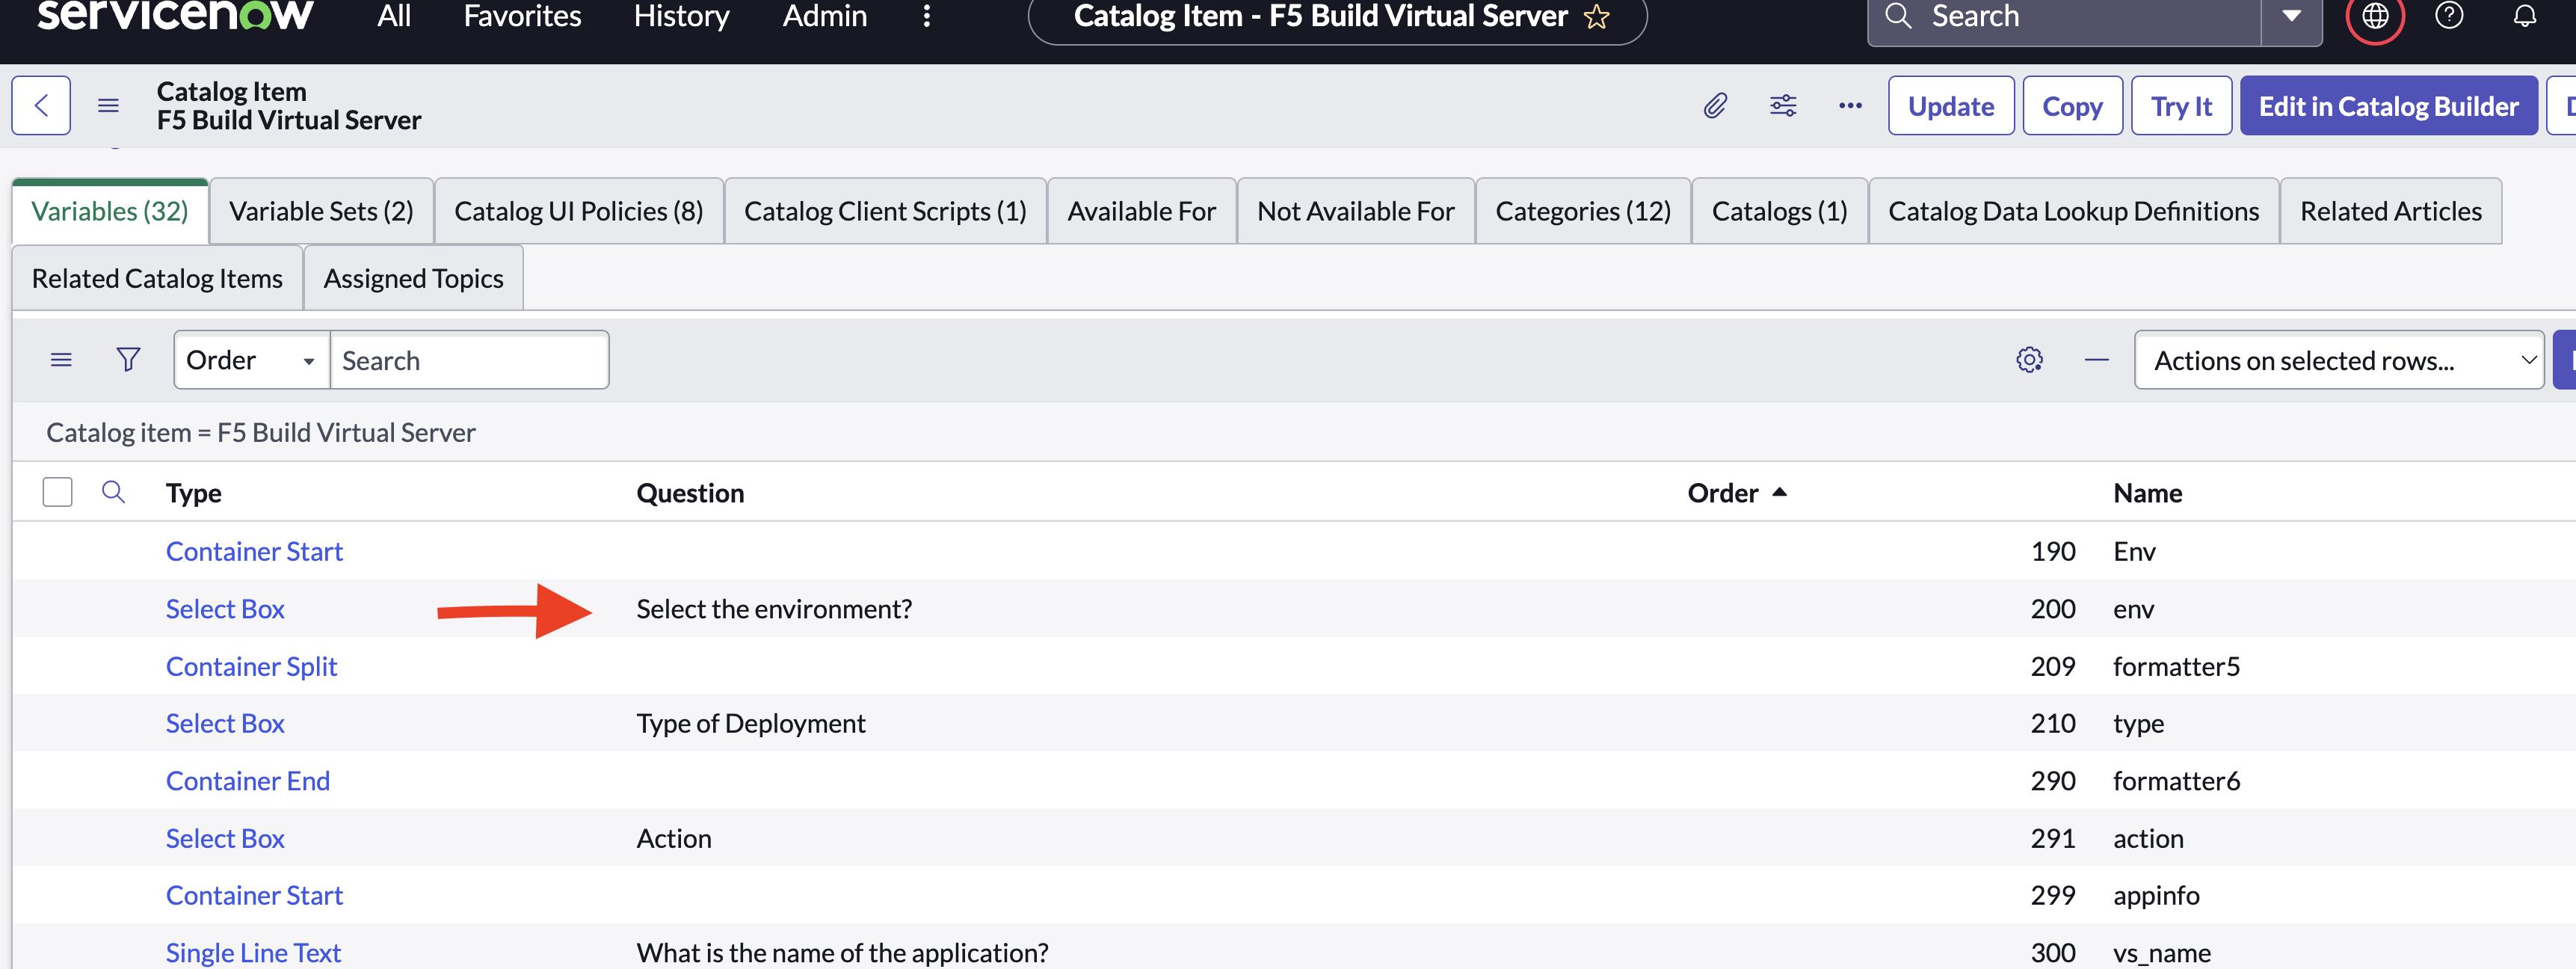The width and height of the screenshot is (2576, 969).
Task: Toggle the select all rows checkbox
Action: click(x=58, y=492)
